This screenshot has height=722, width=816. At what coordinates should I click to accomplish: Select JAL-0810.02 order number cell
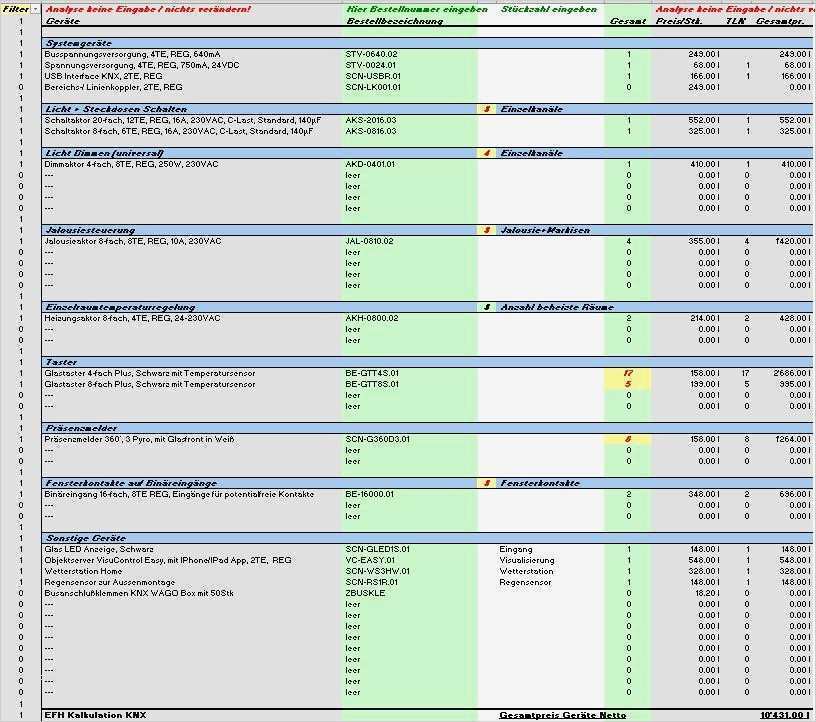(x=410, y=242)
